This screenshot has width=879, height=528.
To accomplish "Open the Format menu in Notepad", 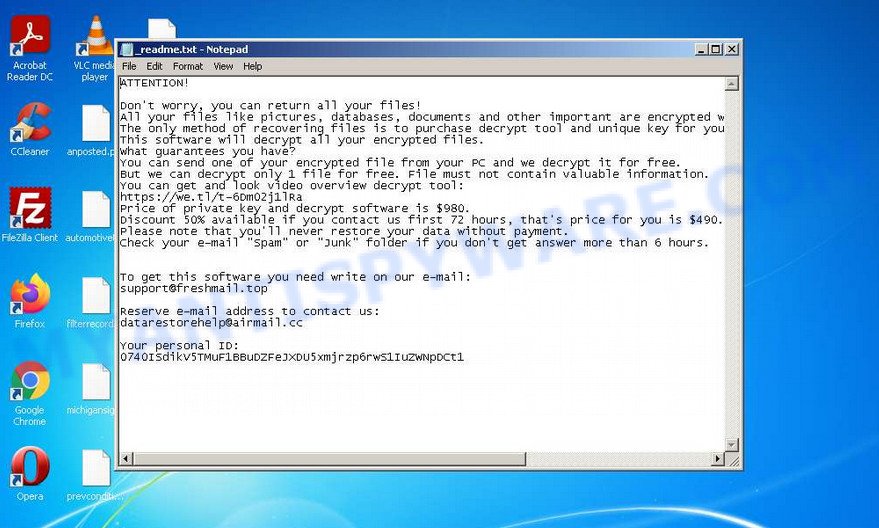I will (187, 66).
